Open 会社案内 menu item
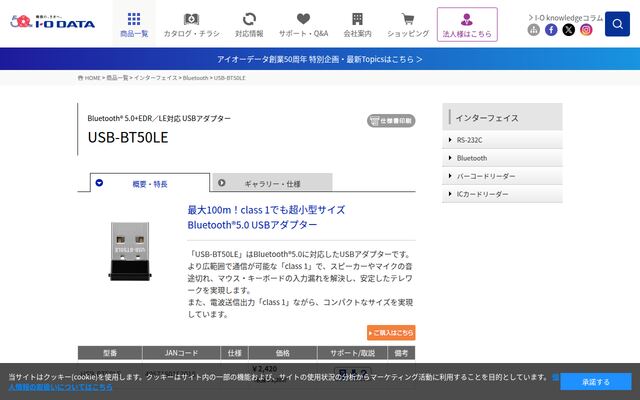The width and height of the screenshot is (640, 400). click(x=357, y=25)
